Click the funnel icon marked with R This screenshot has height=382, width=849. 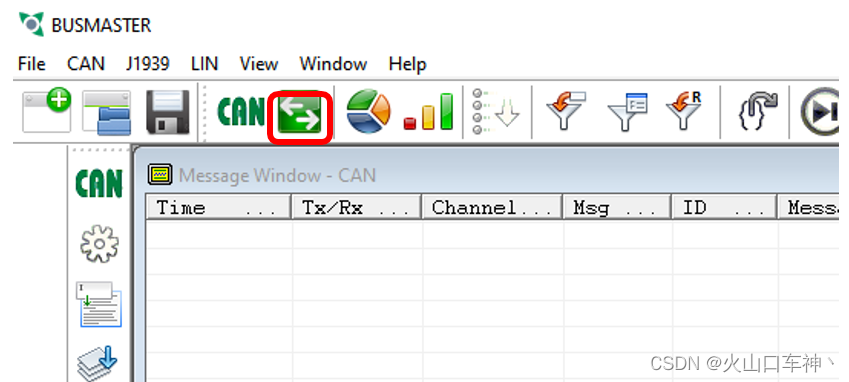(x=683, y=110)
